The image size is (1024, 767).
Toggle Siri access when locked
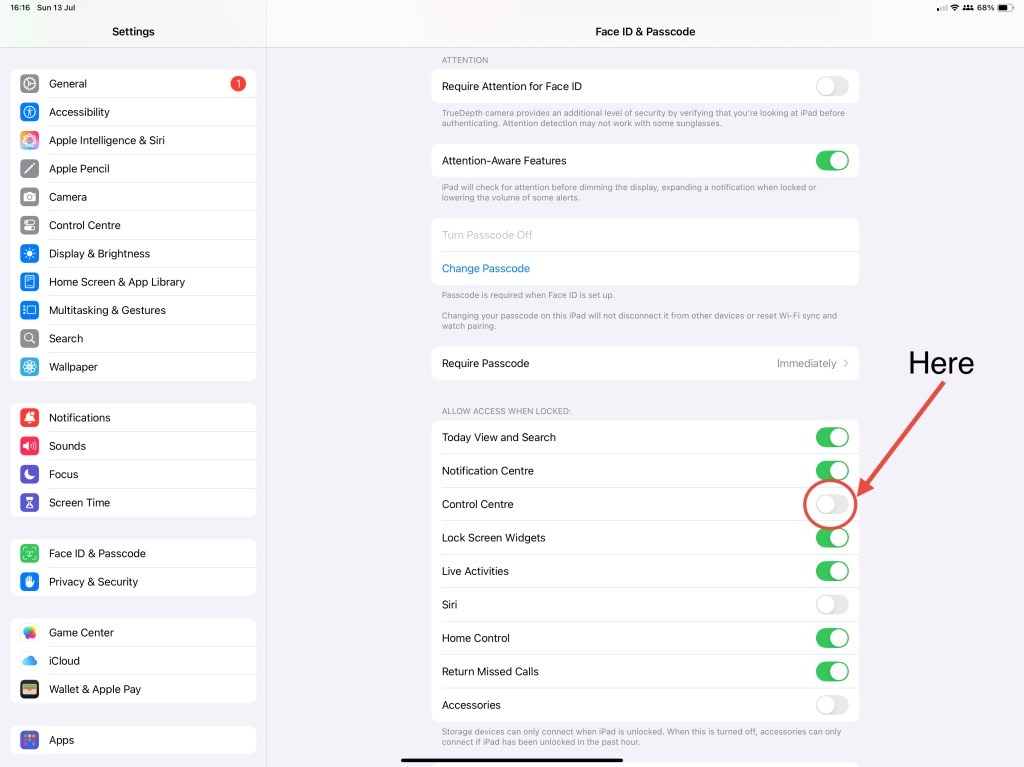[832, 605]
